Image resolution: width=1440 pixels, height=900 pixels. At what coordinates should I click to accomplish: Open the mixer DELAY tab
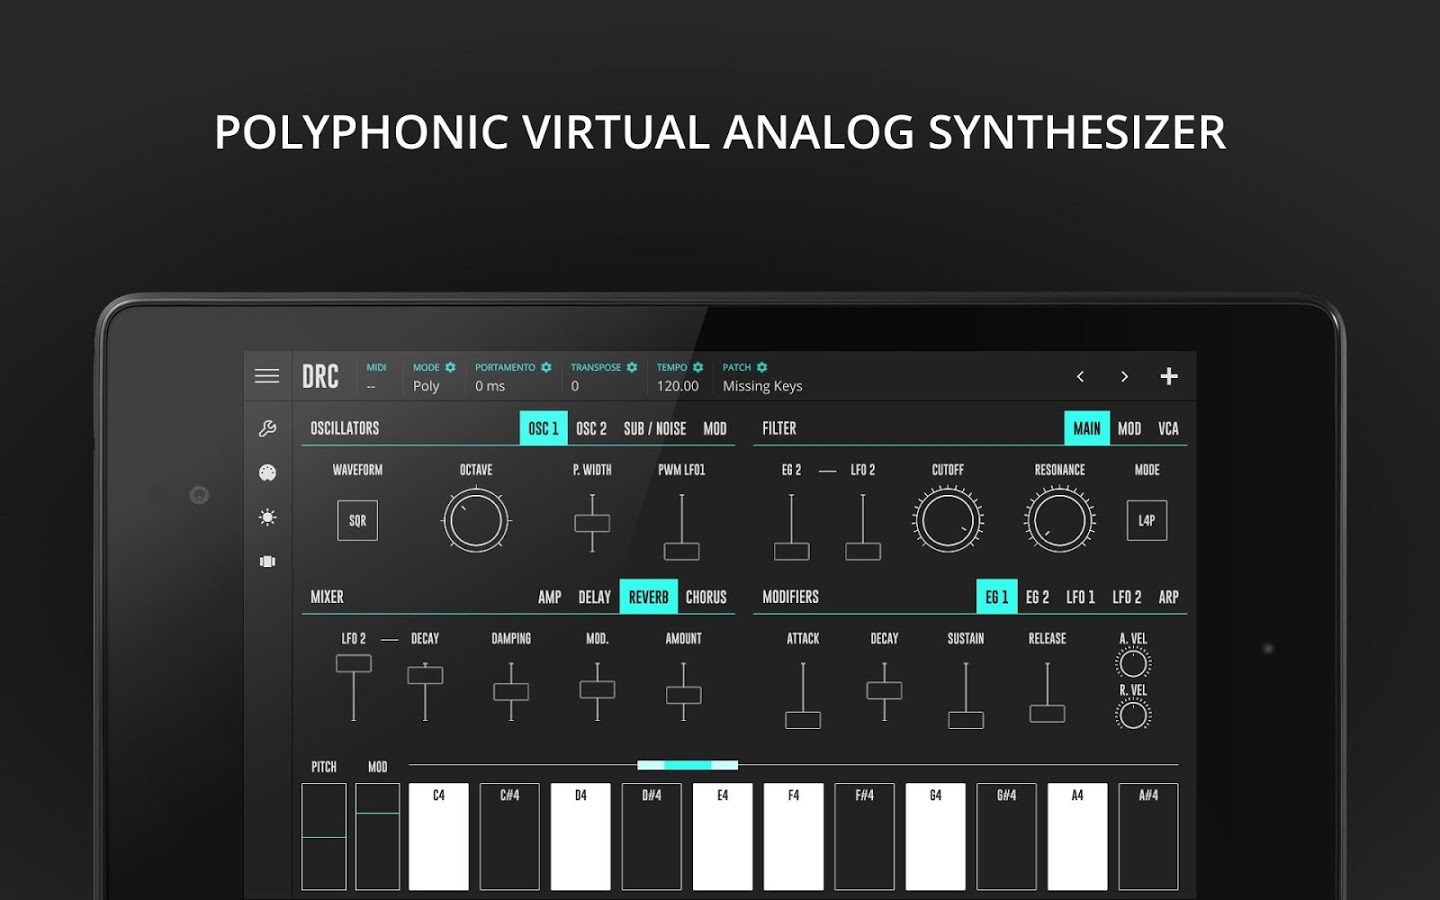pos(594,597)
